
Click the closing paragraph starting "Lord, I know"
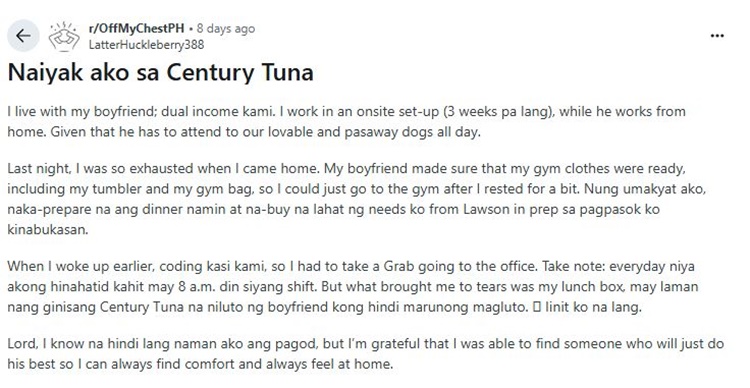(365, 354)
